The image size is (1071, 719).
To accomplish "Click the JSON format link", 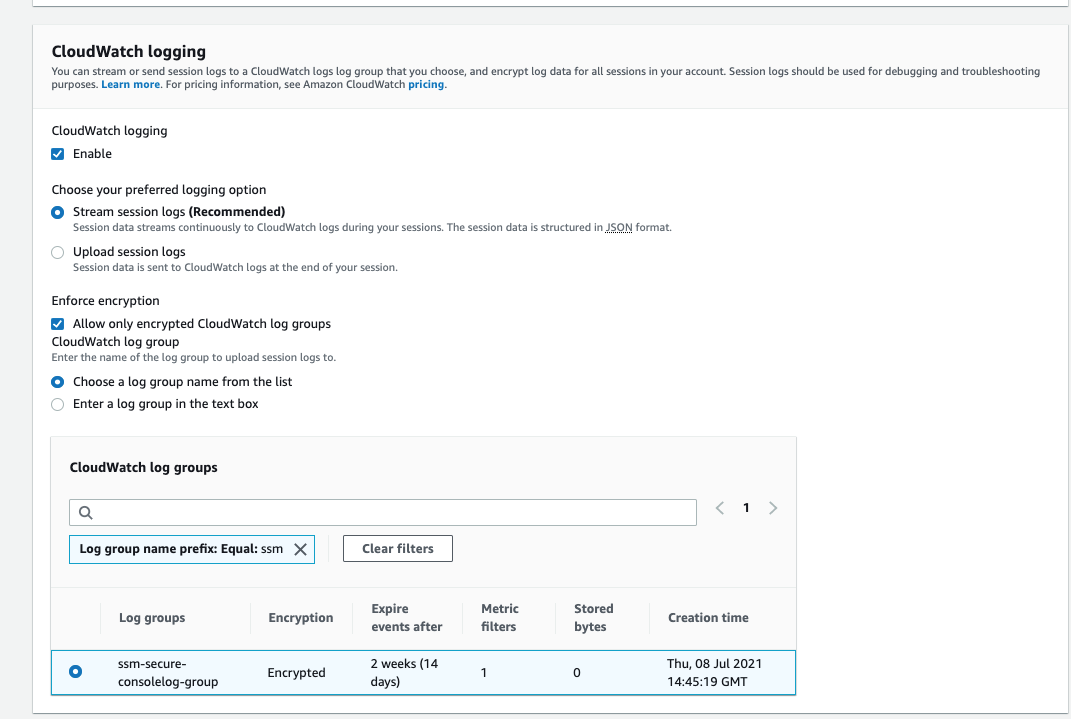I will tap(619, 227).
